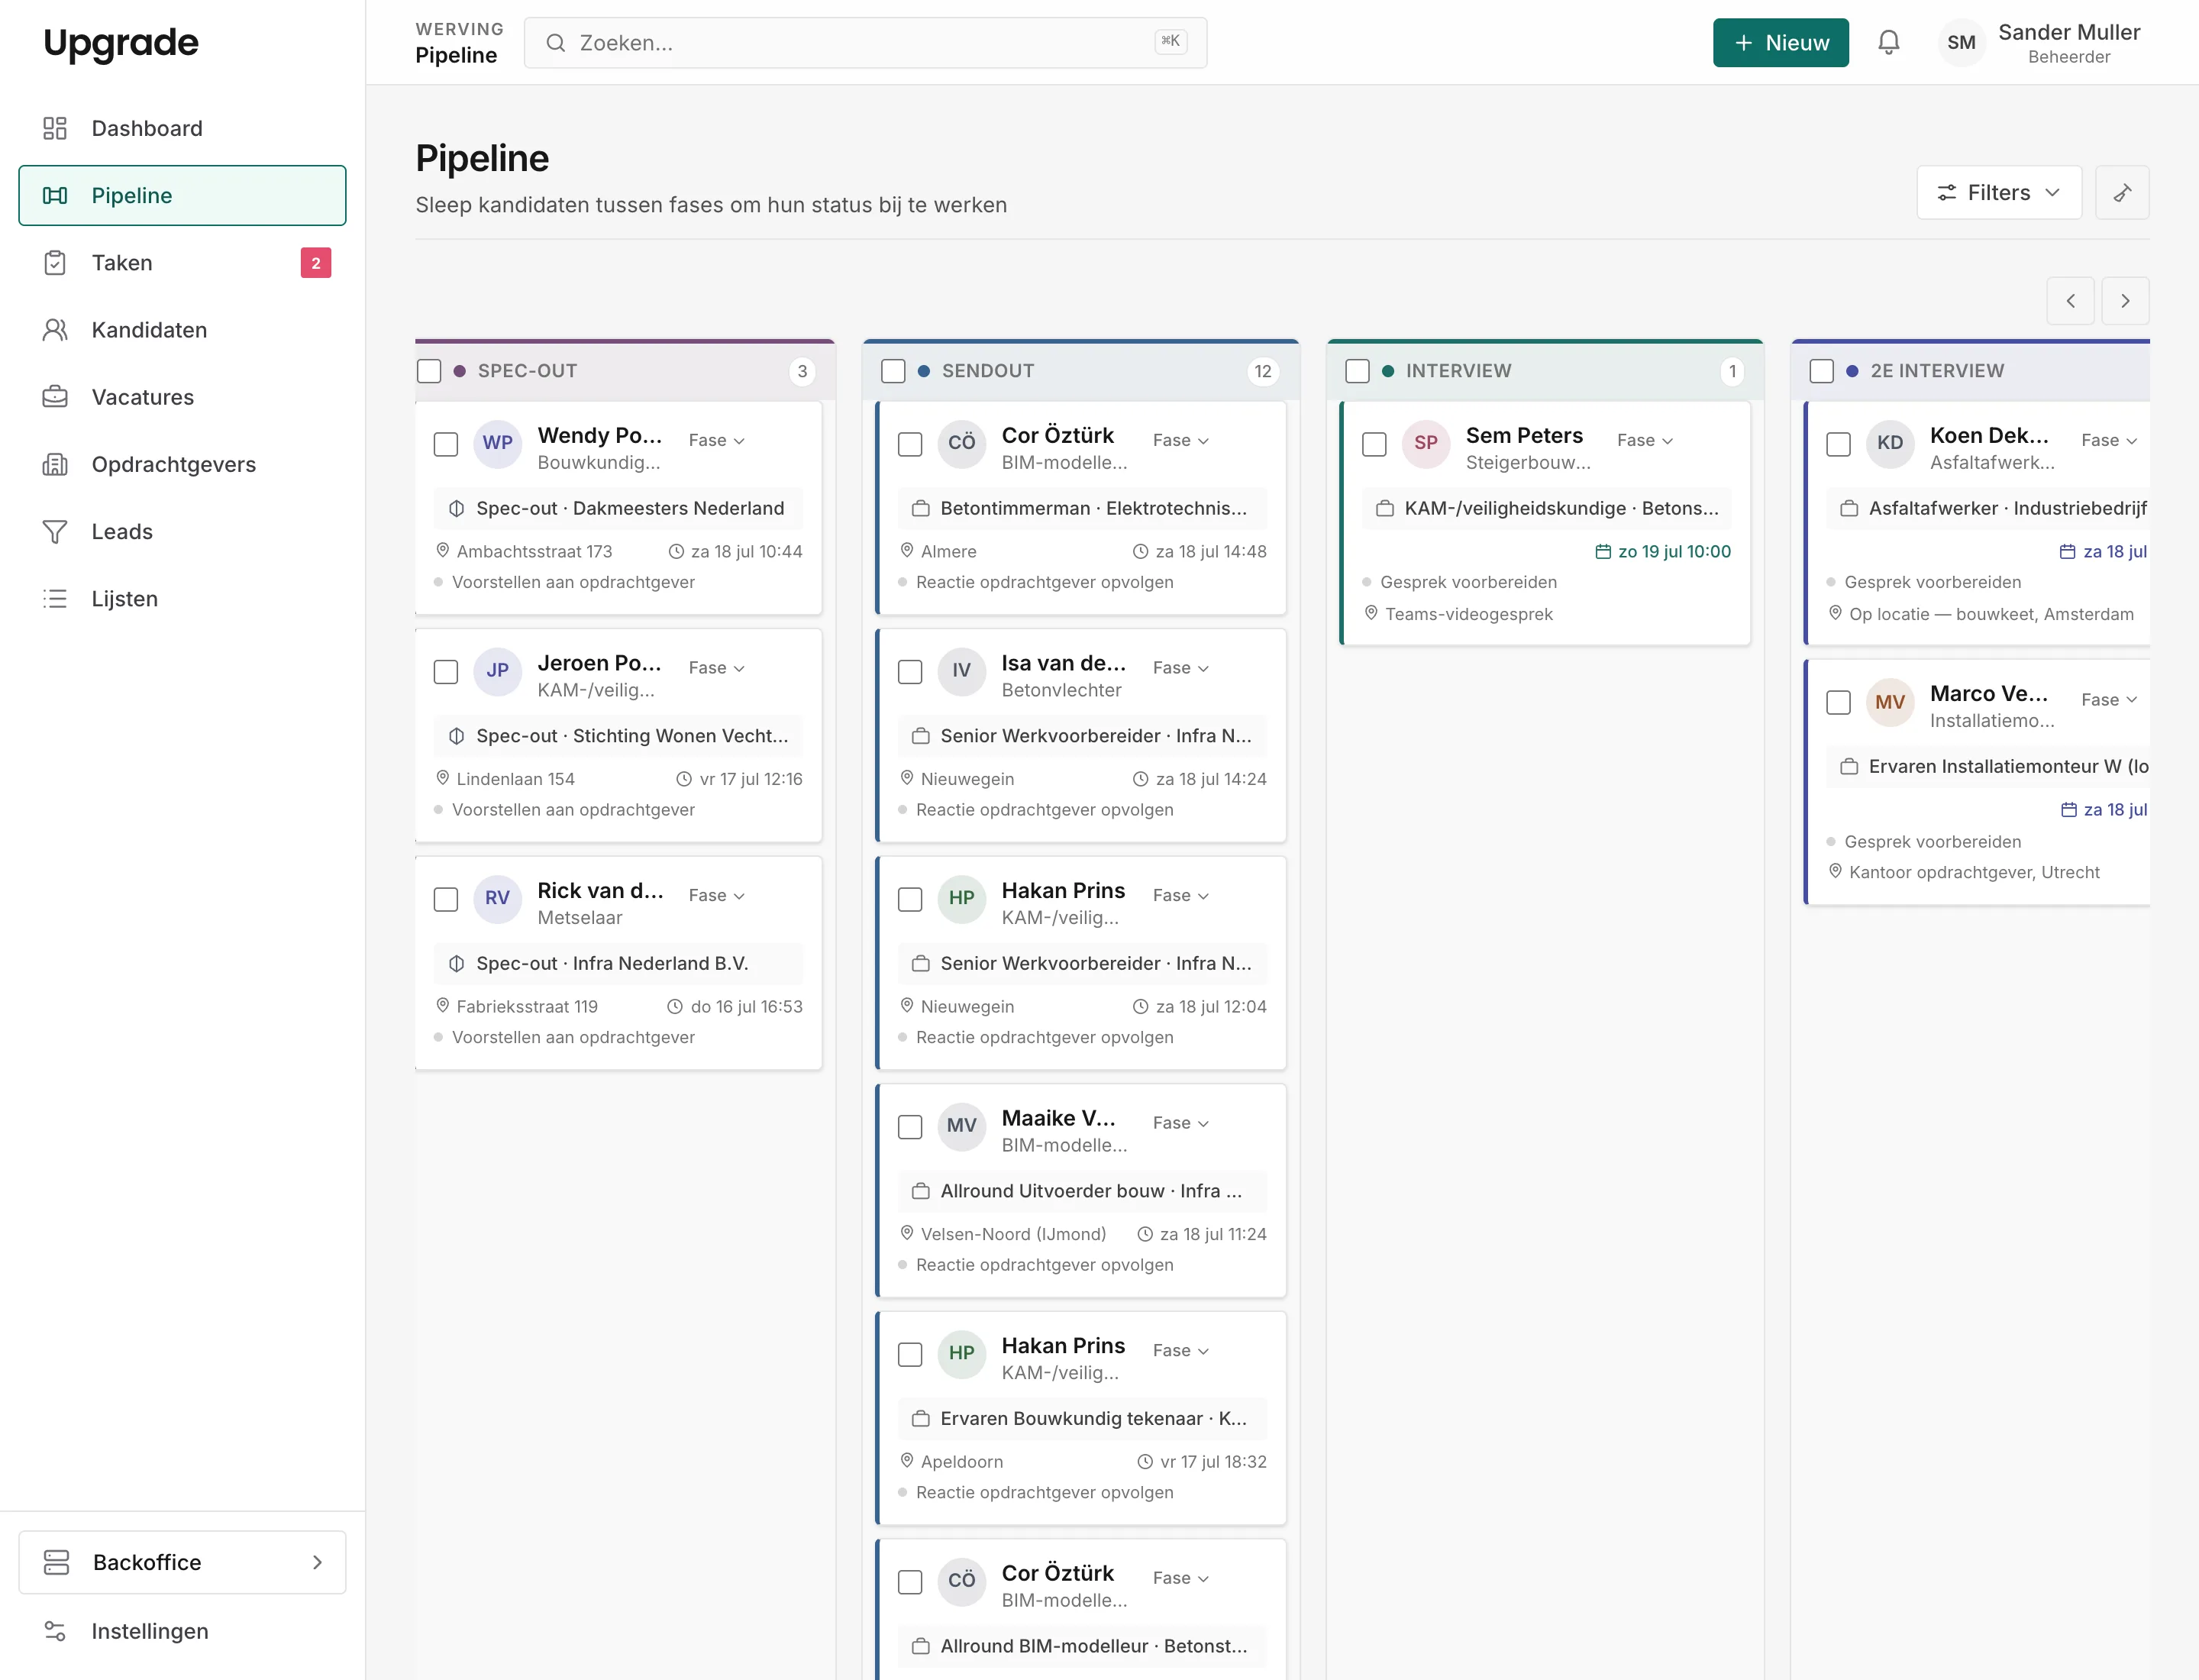Check the Sem Peters candidate card
The width and height of the screenshot is (2199, 1680).
tap(1374, 444)
